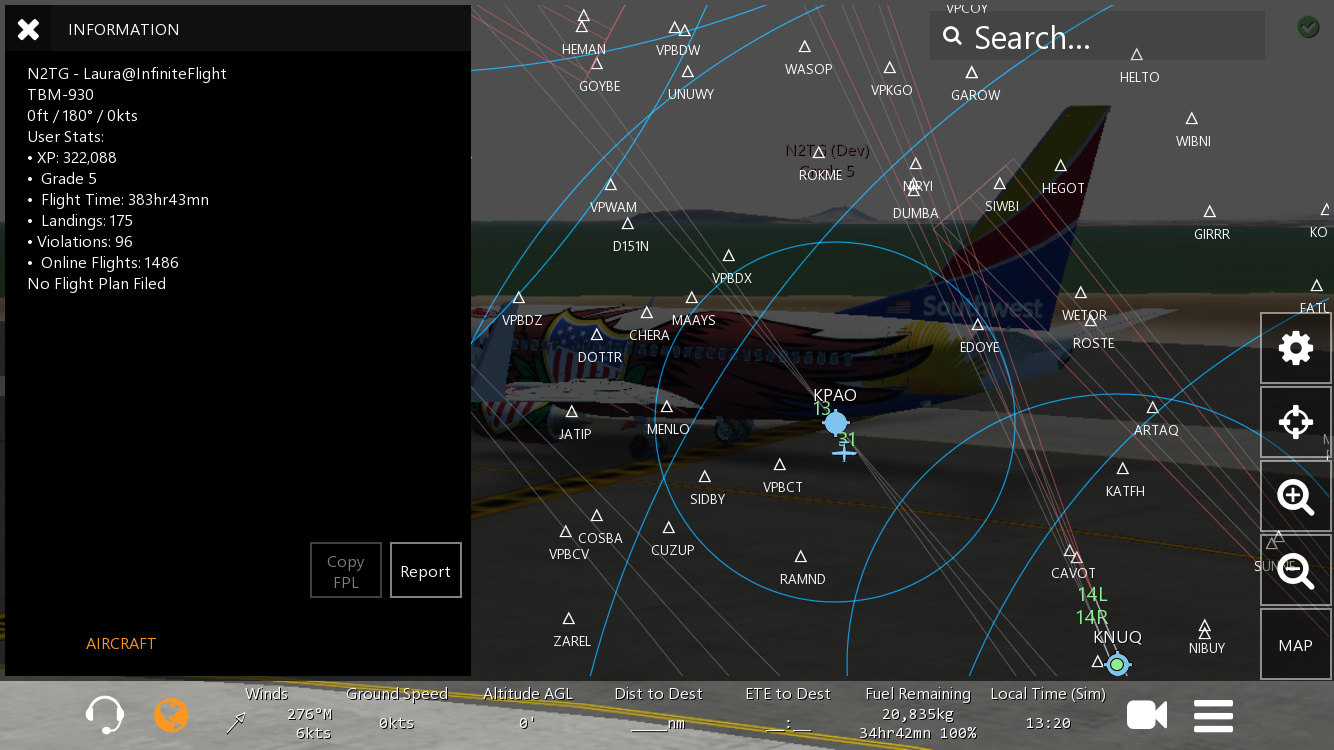Image resolution: width=1334 pixels, height=750 pixels.
Task: Click the "Violations: 96" stat line
Action: pyautogui.click(x=80, y=242)
